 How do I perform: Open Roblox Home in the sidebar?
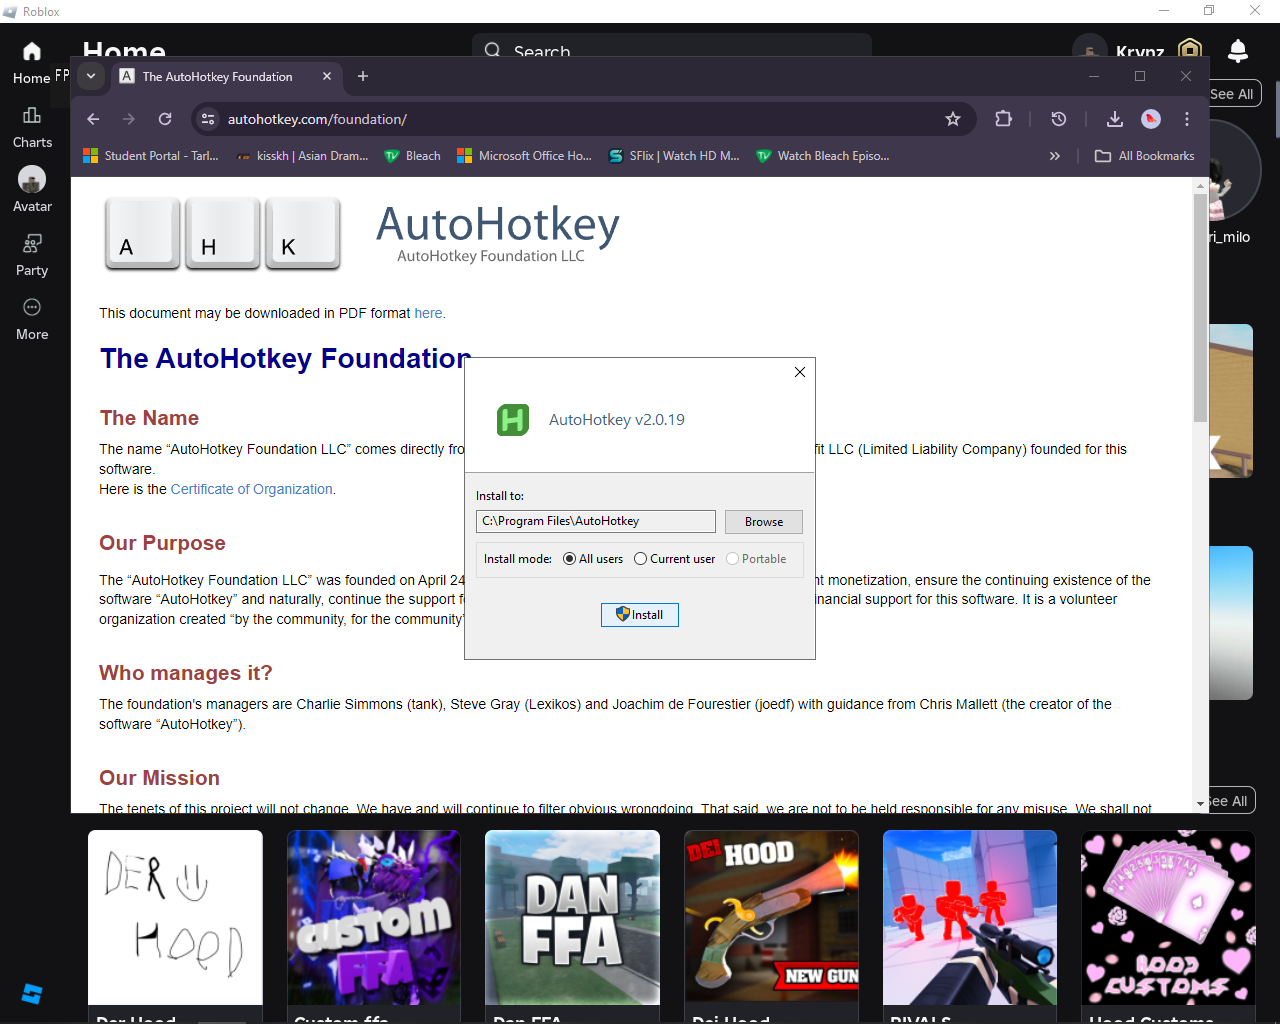(32, 62)
